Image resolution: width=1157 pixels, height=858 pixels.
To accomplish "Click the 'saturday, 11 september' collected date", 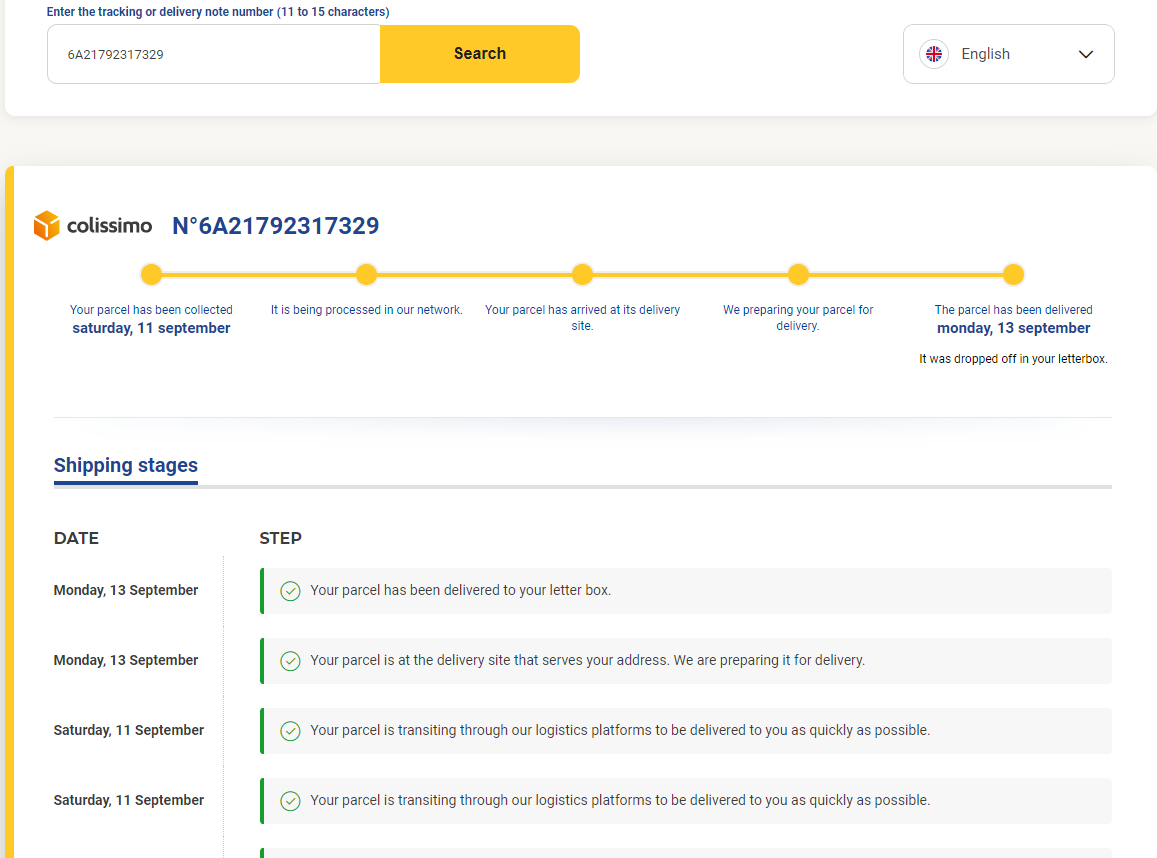I will (x=151, y=328).
